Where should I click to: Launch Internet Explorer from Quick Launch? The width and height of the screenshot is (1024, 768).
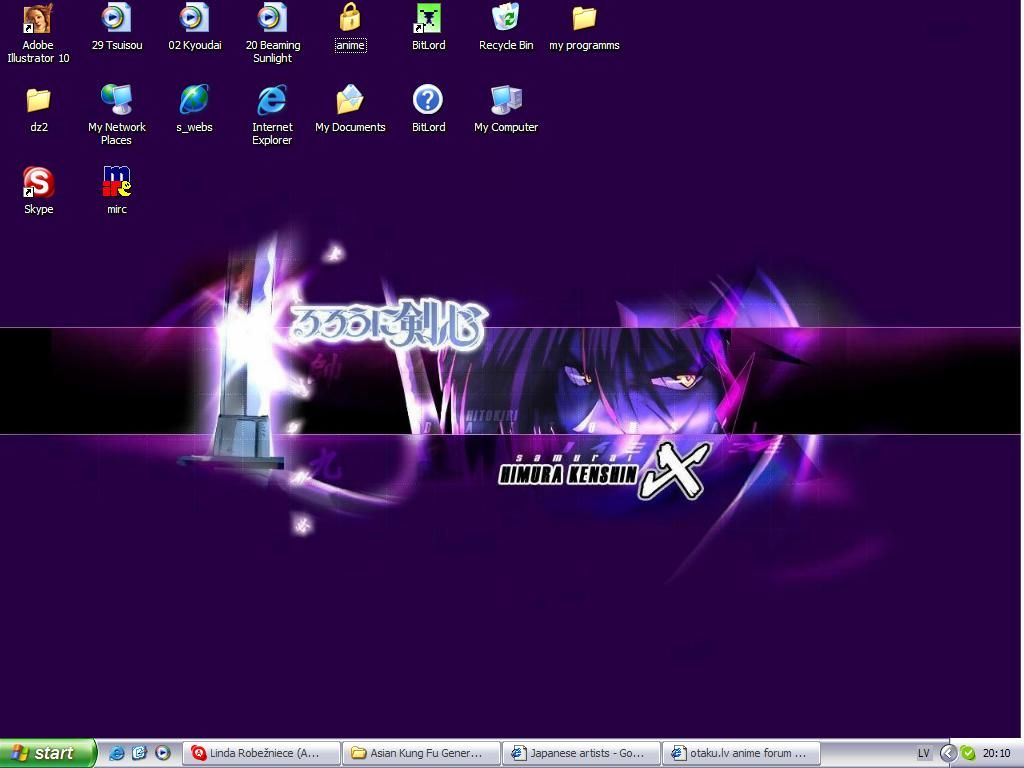coord(116,753)
